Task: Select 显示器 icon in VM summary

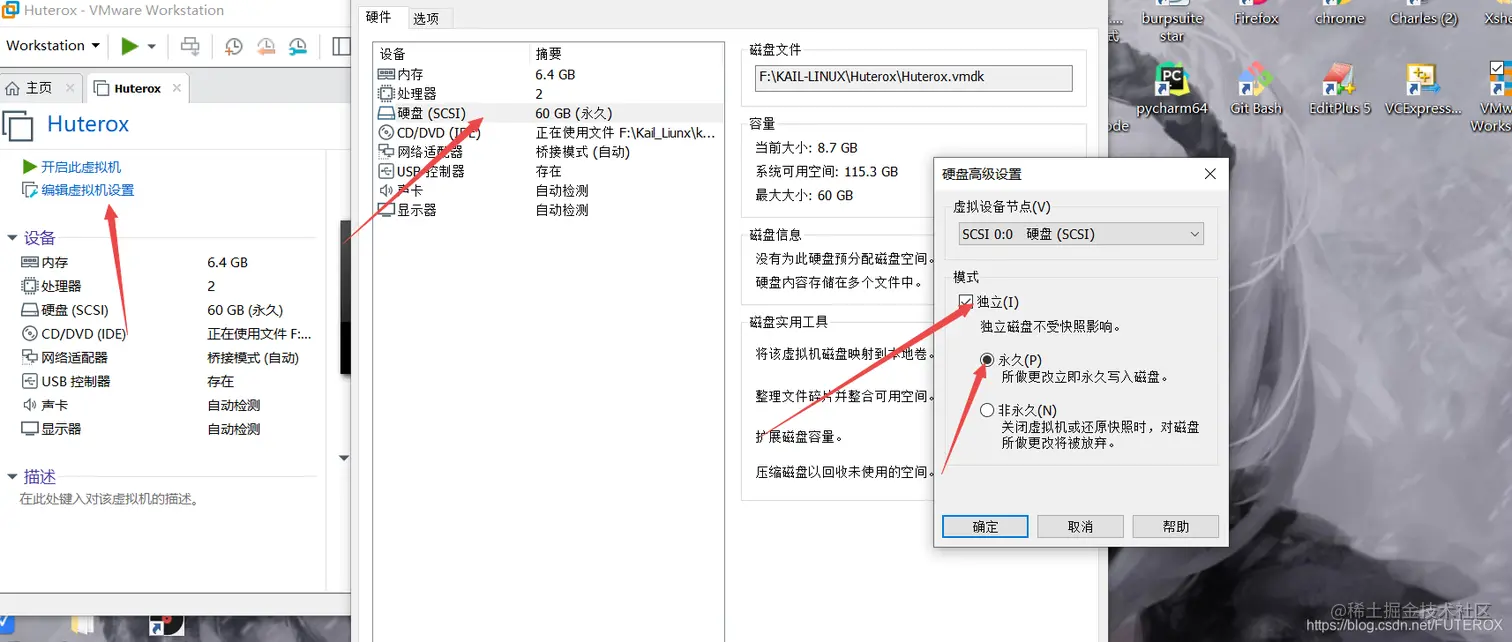Action: point(30,429)
